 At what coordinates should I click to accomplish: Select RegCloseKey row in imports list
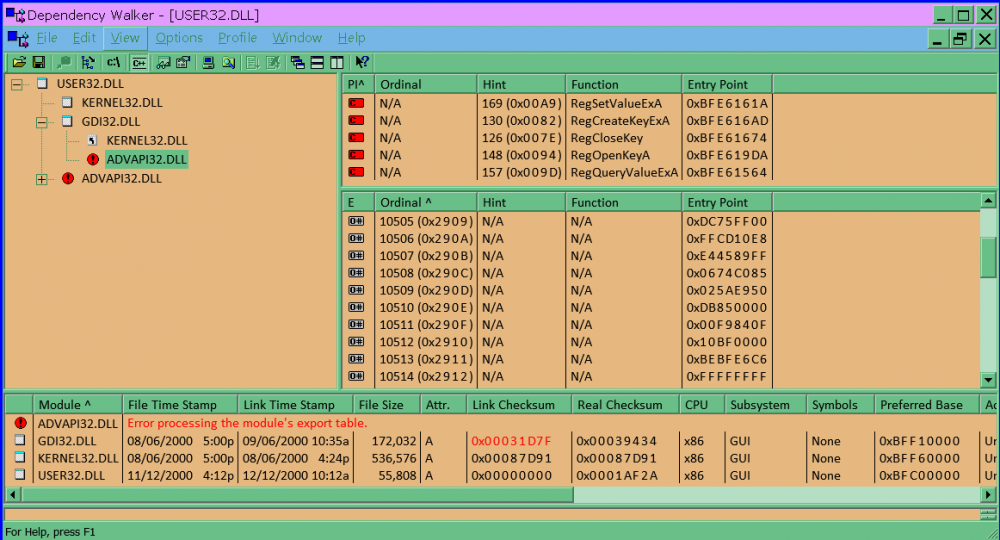[606, 138]
